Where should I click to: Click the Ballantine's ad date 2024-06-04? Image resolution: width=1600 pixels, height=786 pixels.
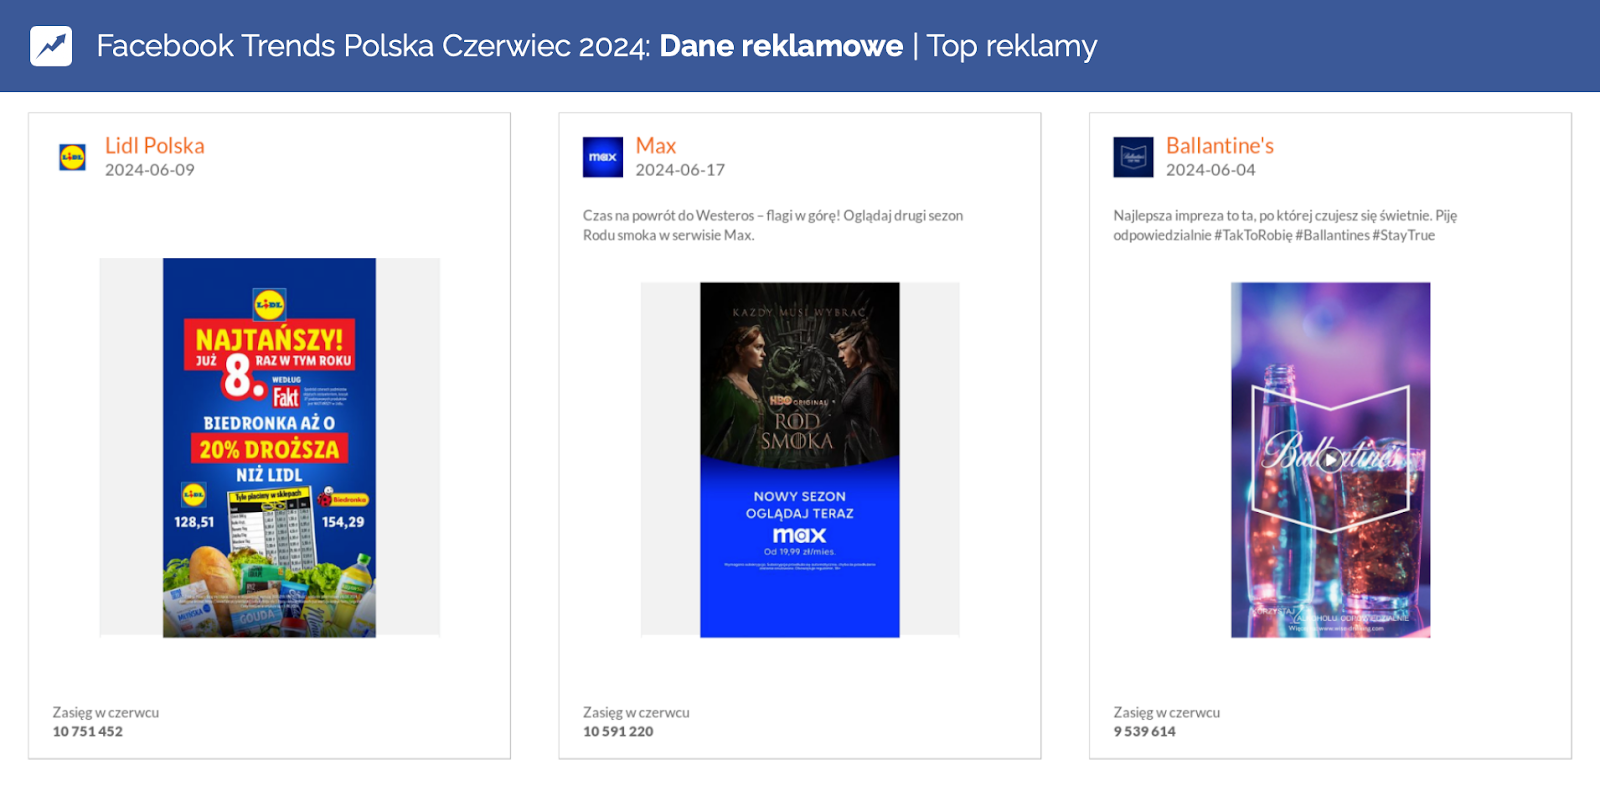pyautogui.click(x=1210, y=170)
